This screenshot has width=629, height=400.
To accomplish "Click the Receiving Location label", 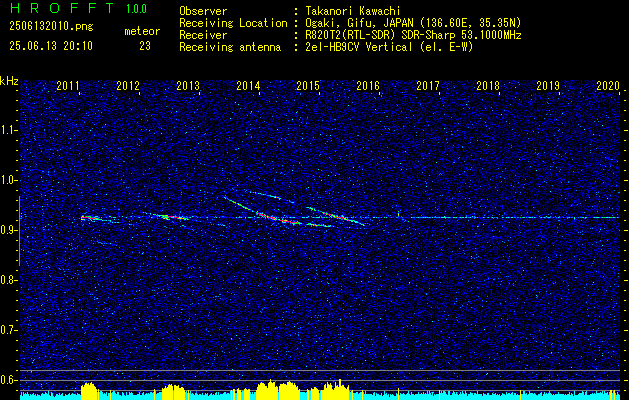I will [x=233, y=23].
